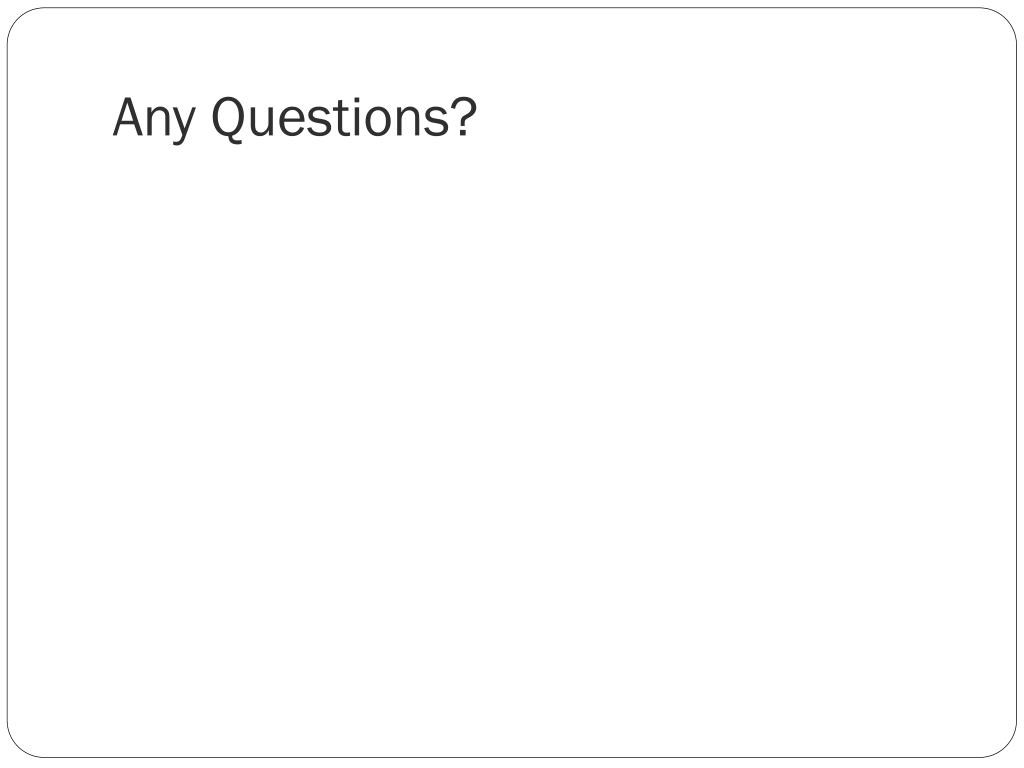This screenshot has height=768, width=1024.
Task: Click the bottom edge of the slide border
Action: [512, 758]
